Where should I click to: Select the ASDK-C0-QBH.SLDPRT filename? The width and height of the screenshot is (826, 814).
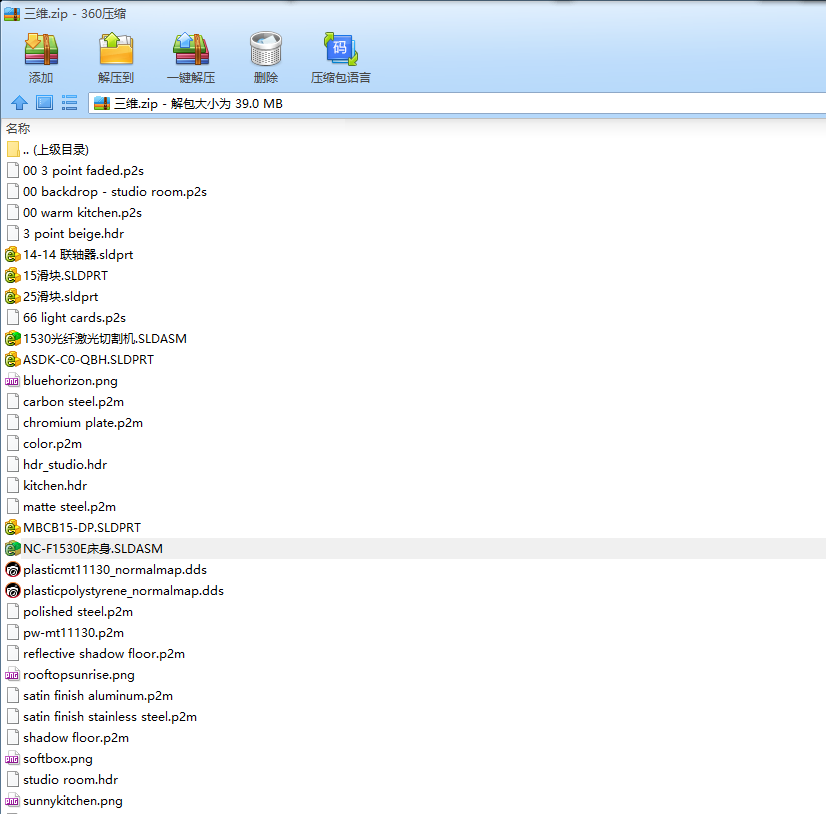(88, 360)
